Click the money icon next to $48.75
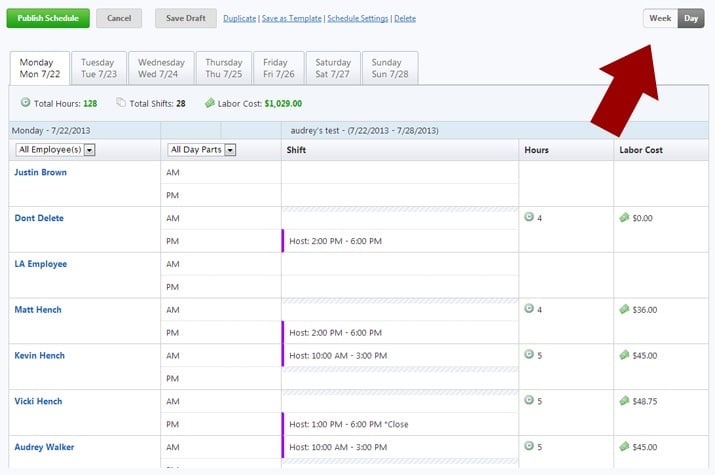715x475 pixels. coord(624,401)
